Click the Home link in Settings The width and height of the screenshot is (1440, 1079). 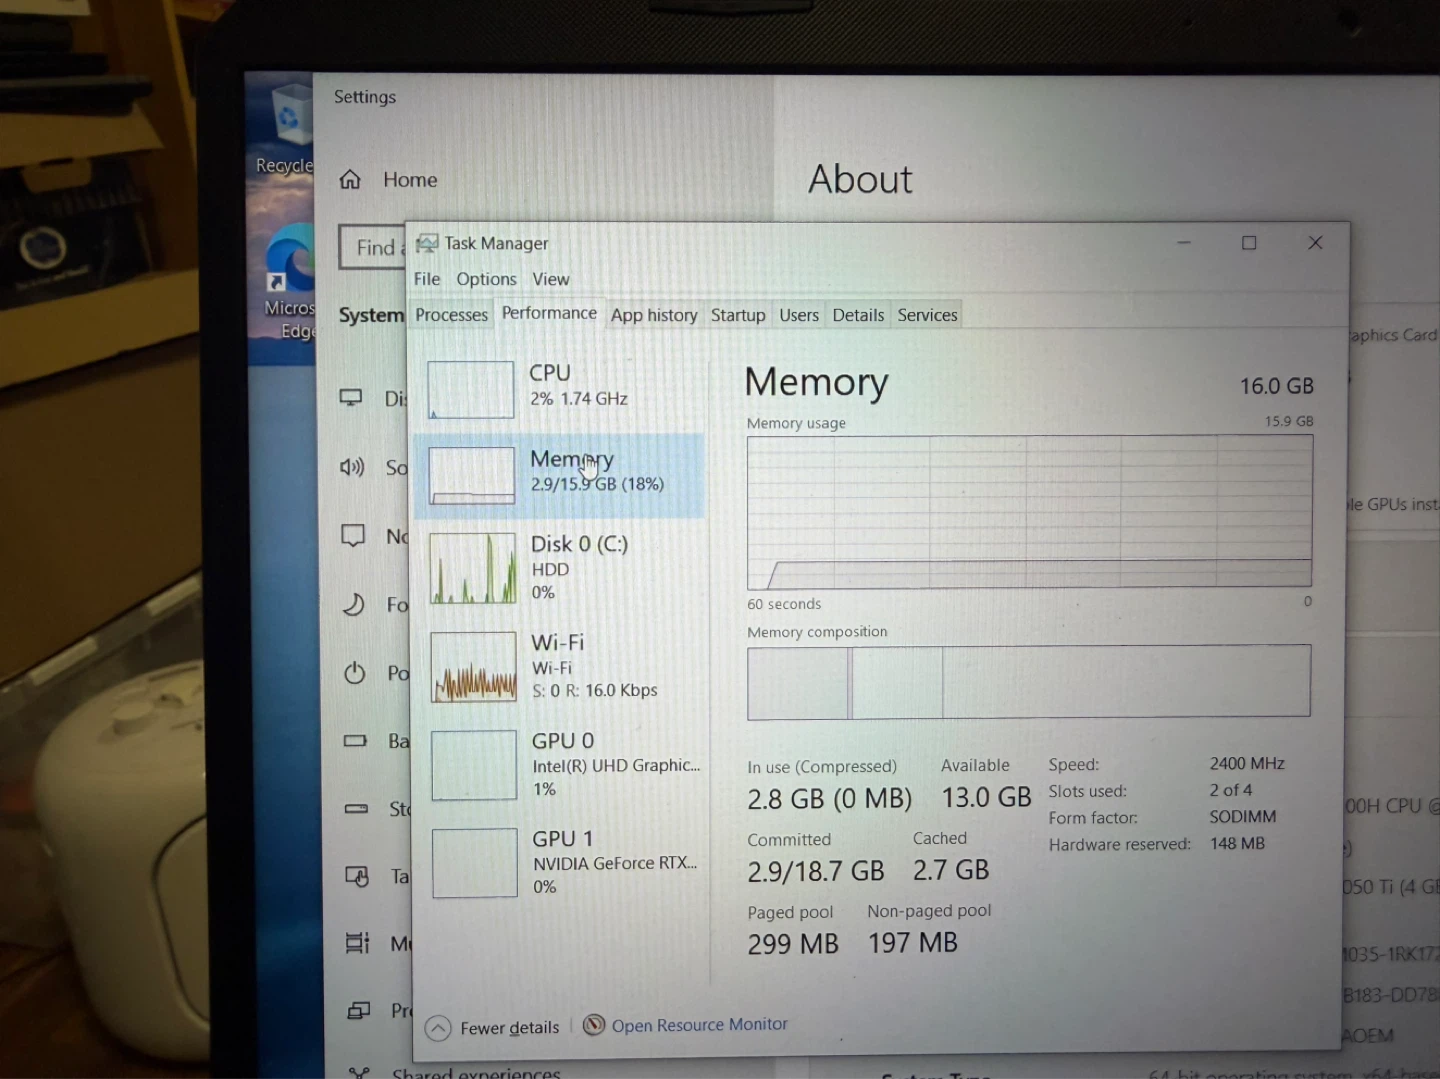410,180
